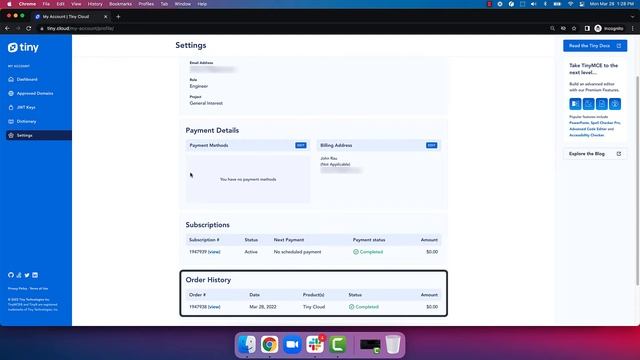The height and width of the screenshot is (360, 640).
Task: Open Approved Domains in the sidebar
Action: click(35, 93)
